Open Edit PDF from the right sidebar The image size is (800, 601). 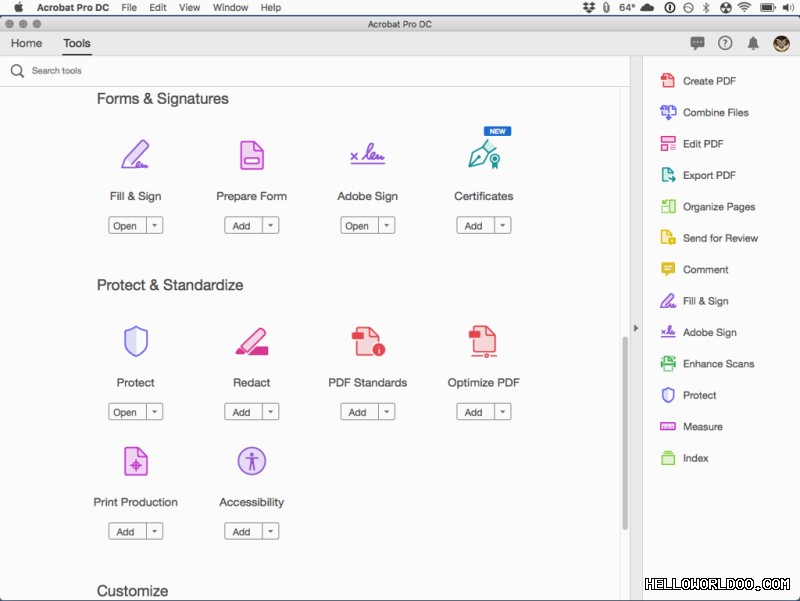pos(691,144)
